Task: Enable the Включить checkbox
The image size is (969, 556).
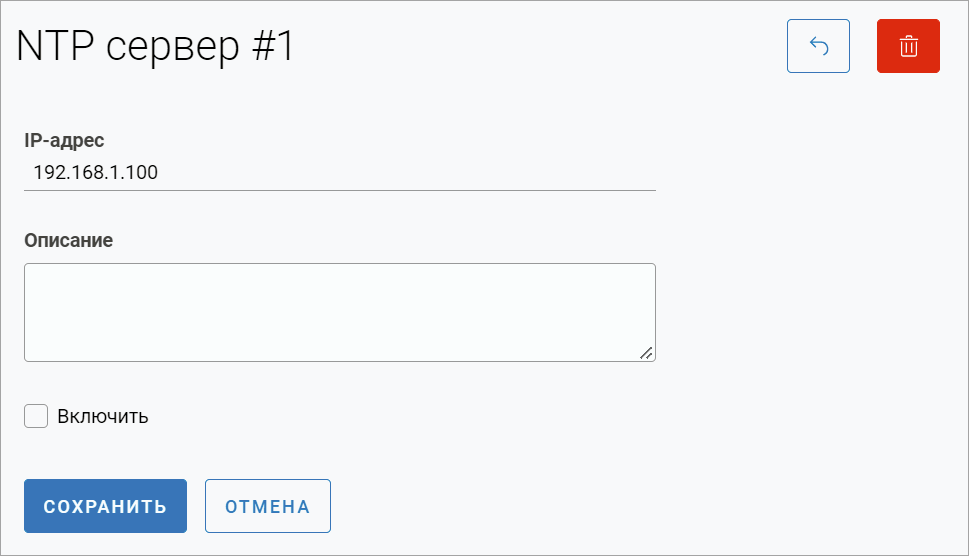Action: 36,416
